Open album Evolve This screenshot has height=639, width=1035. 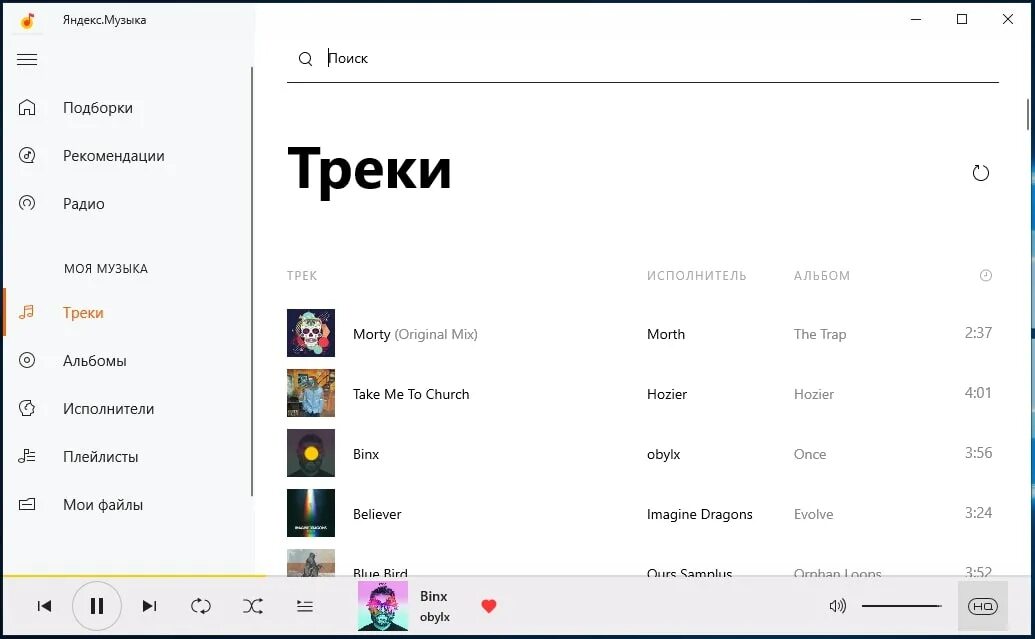point(813,515)
